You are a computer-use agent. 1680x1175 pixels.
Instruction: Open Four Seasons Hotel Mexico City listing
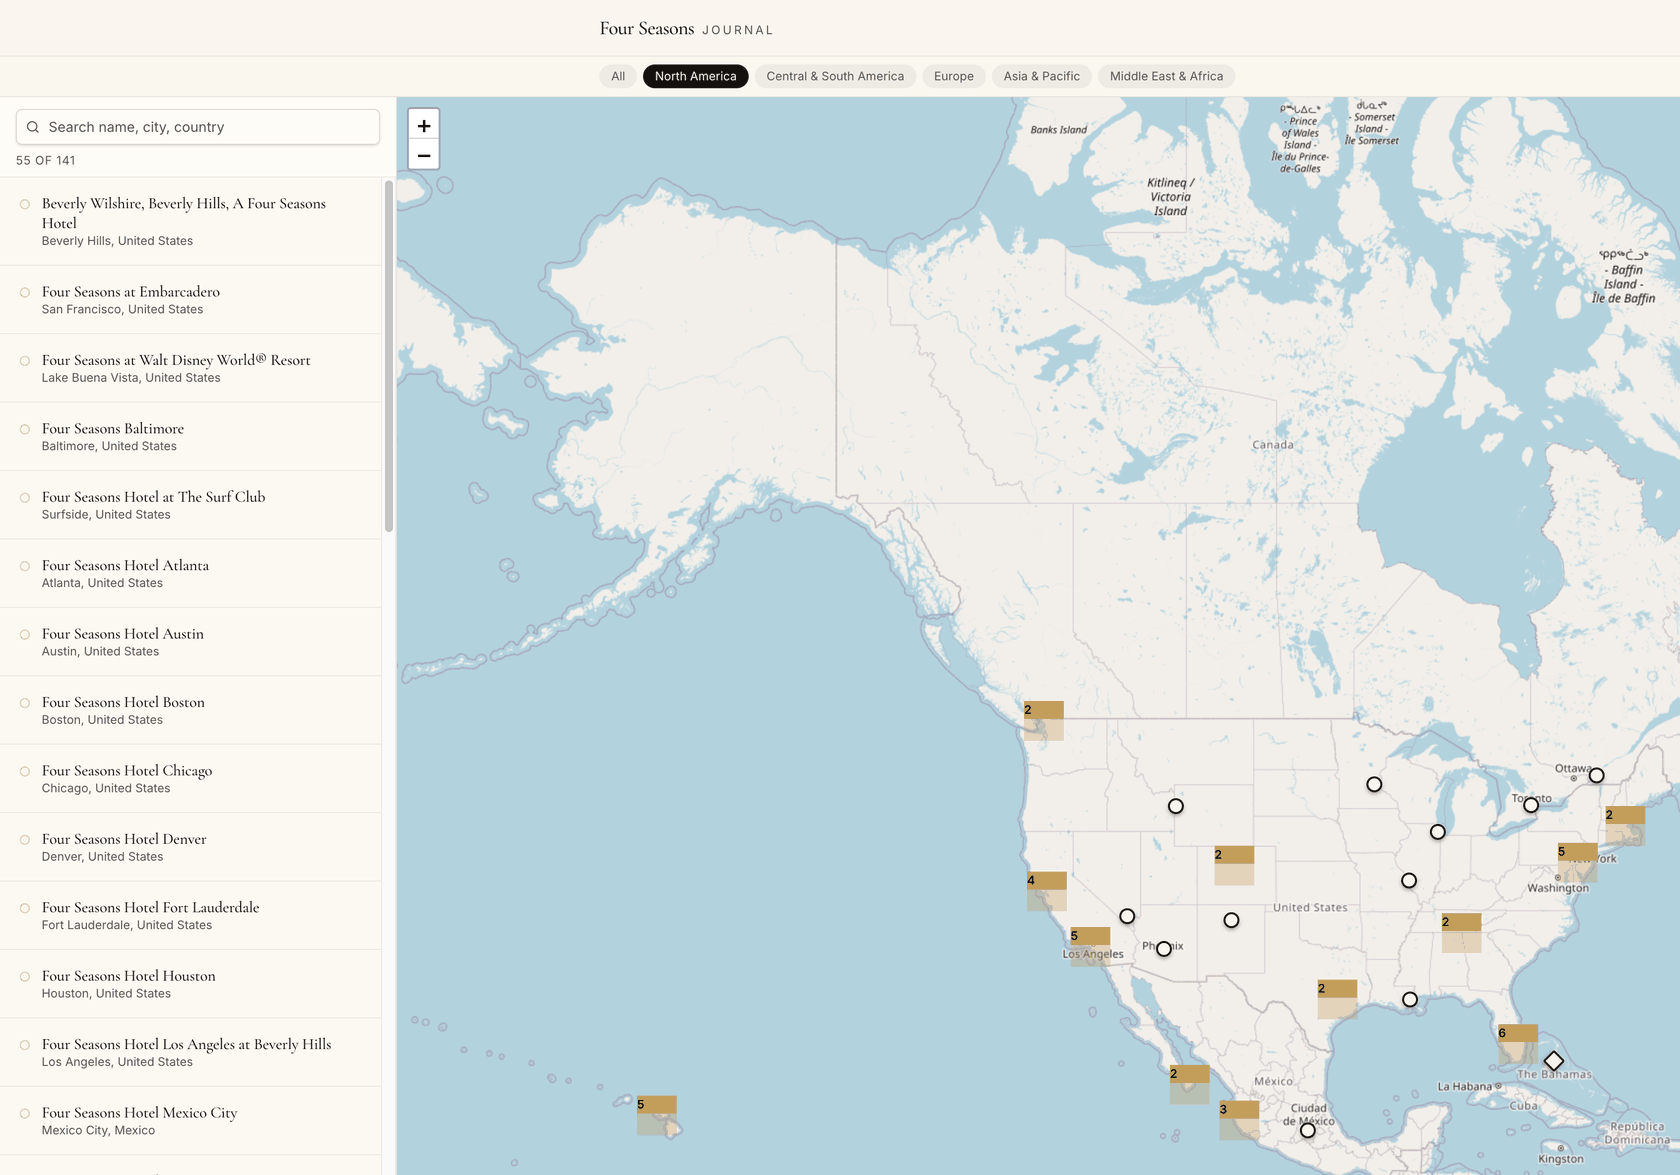tap(190, 1121)
